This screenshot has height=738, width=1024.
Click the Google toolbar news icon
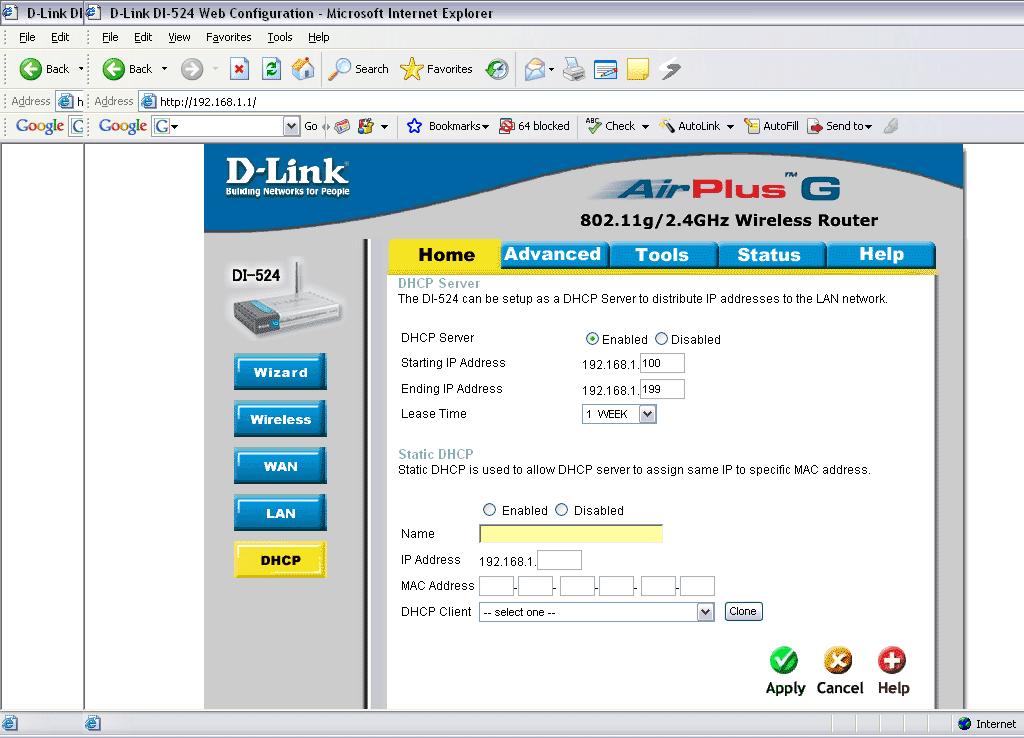pos(342,126)
